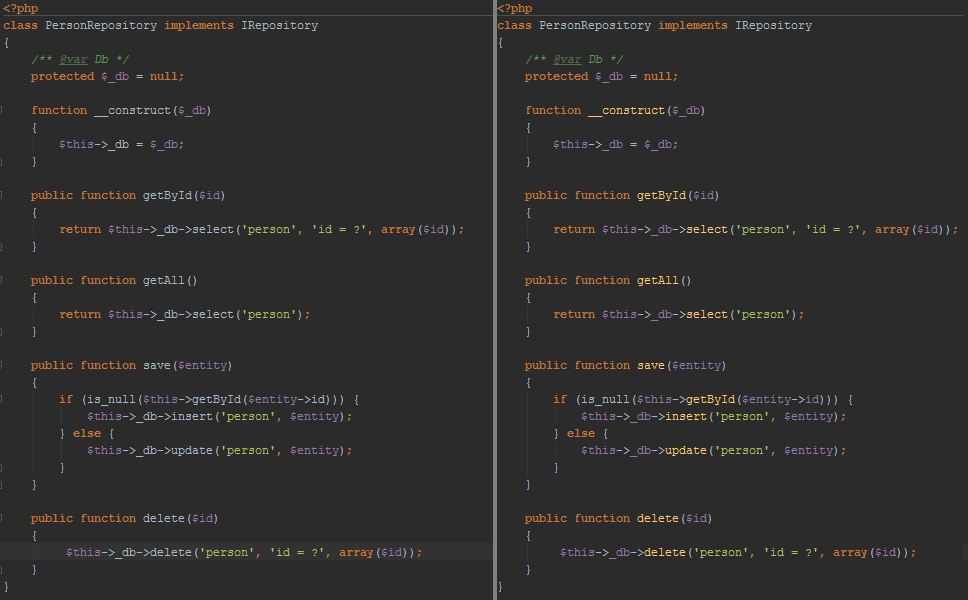Click the IRepository interface name in right pane
This screenshot has width=968, height=600.
click(773, 25)
